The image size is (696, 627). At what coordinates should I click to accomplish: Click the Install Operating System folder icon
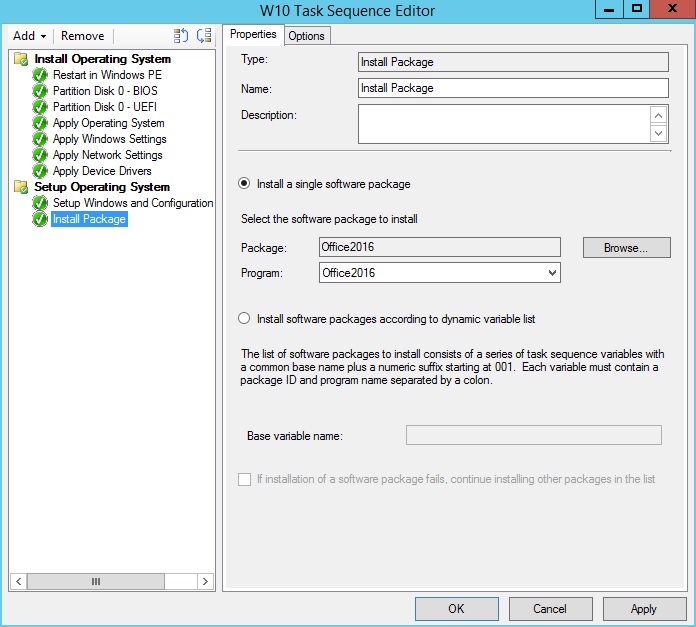pos(21,59)
